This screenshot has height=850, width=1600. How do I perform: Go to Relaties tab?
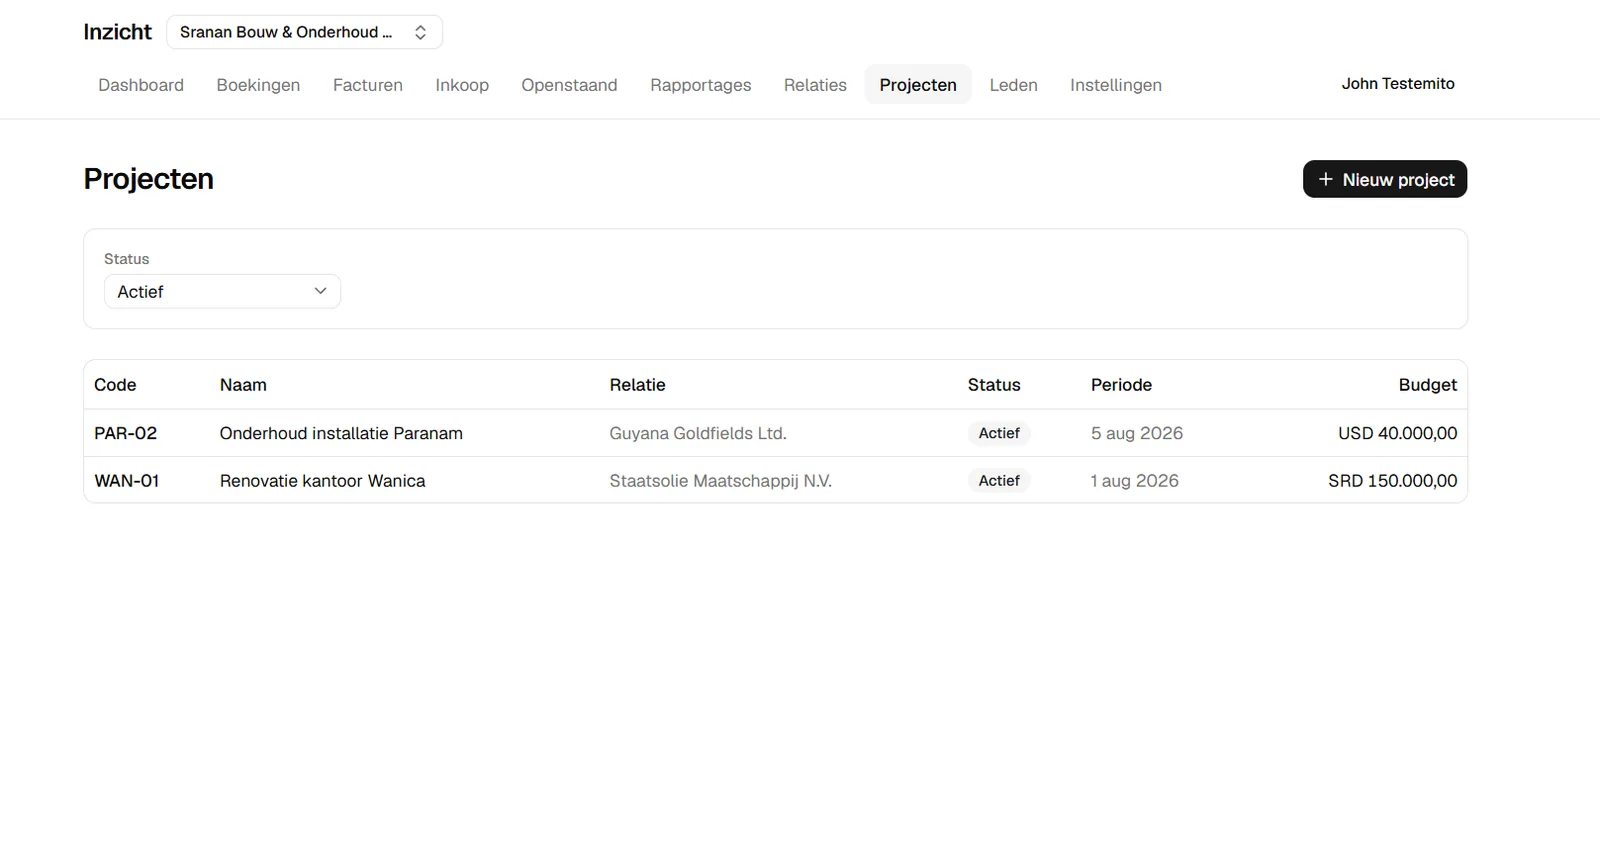pyautogui.click(x=815, y=85)
